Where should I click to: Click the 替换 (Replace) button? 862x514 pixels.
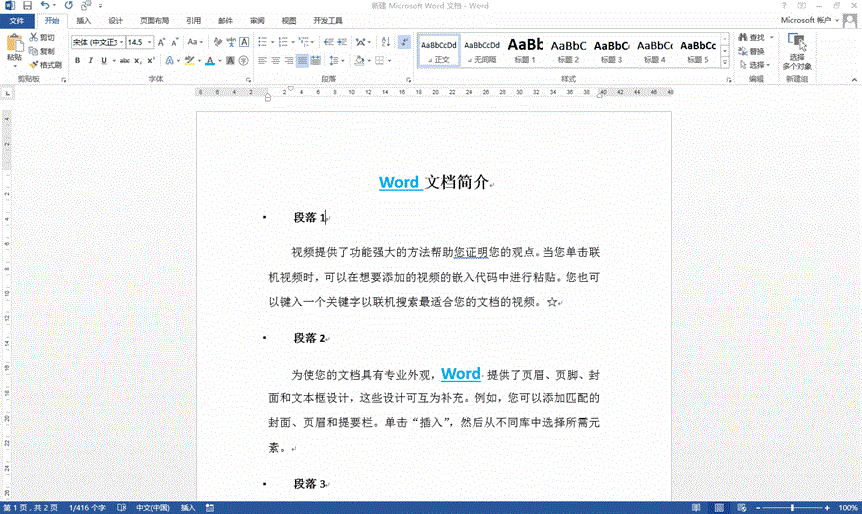click(x=752, y=51)
